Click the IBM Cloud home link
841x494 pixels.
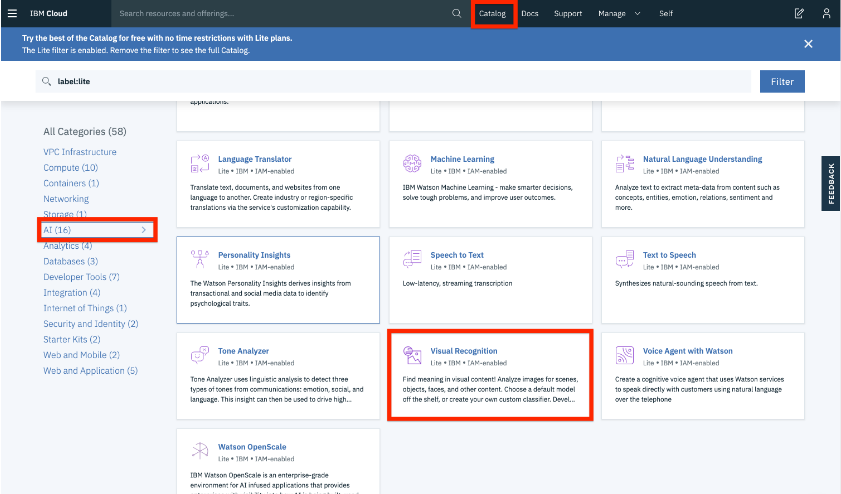tap(49, 13)
